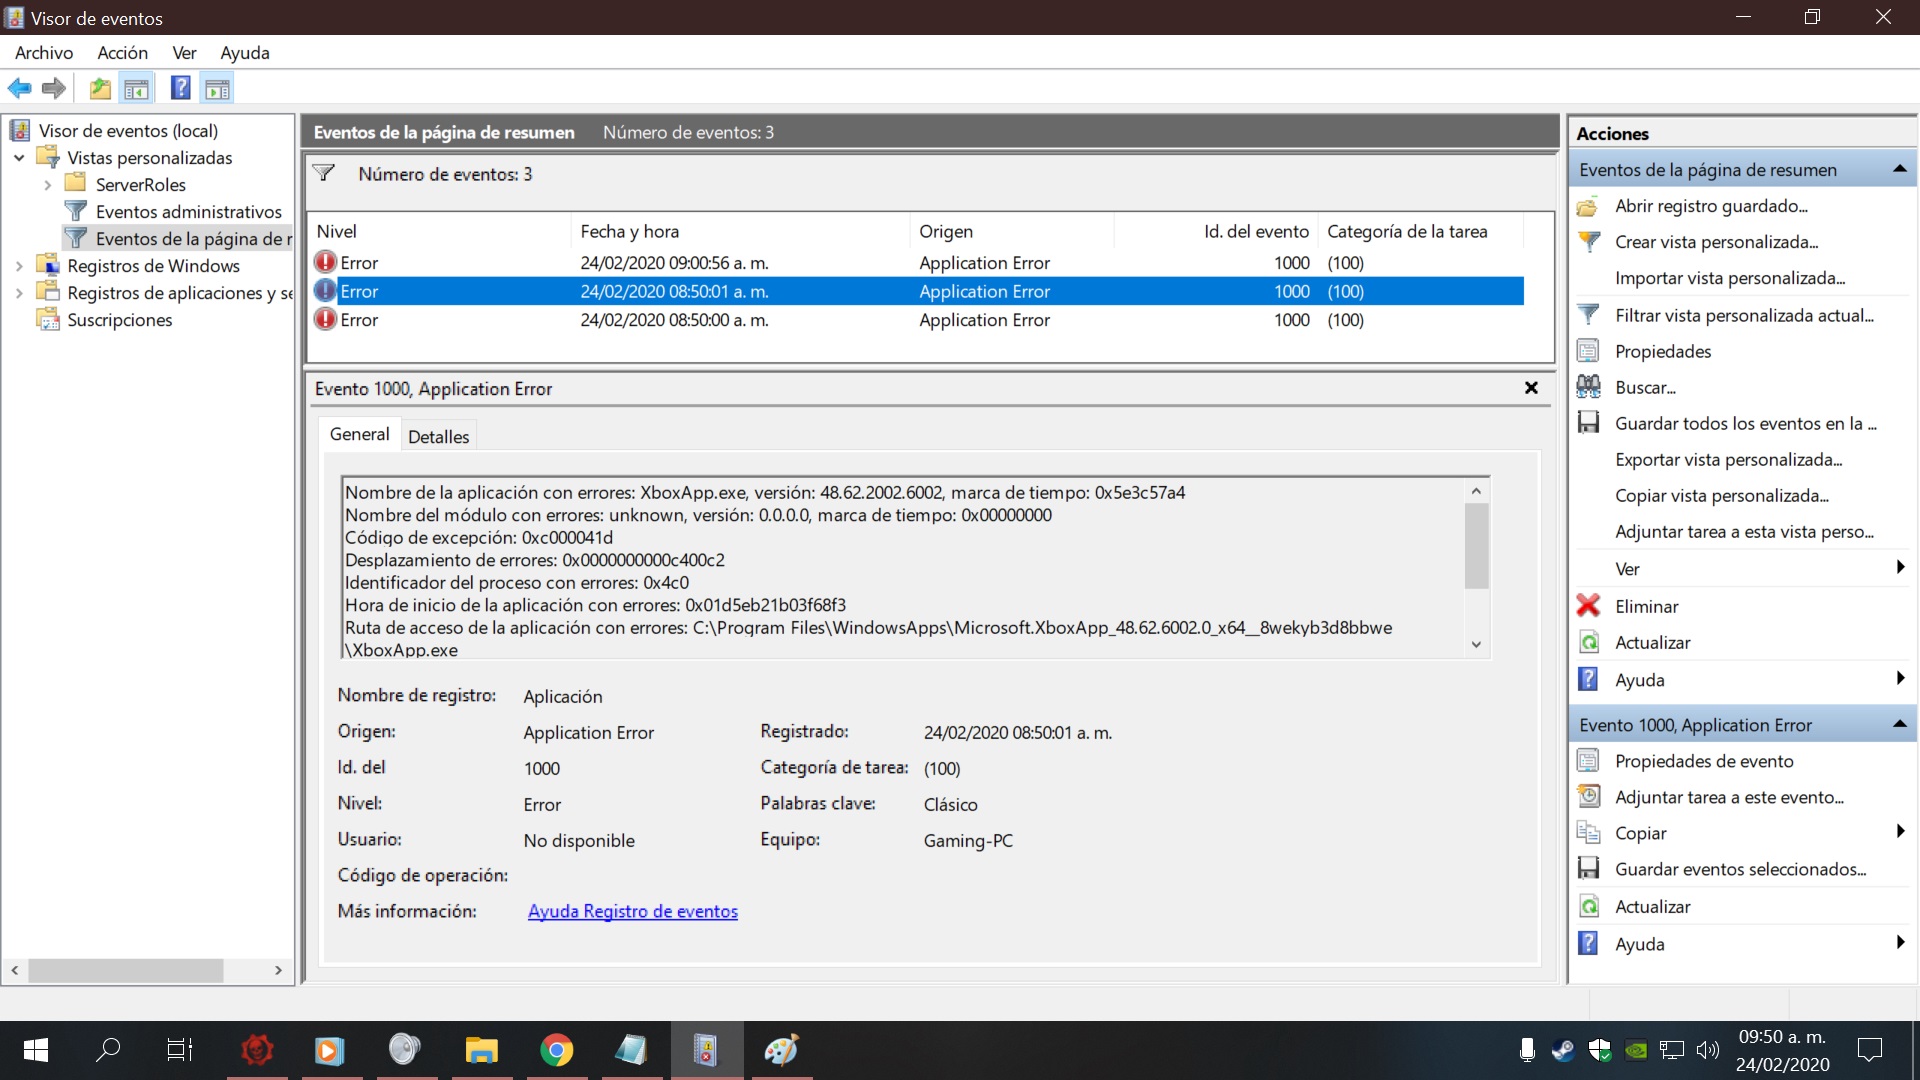Click the Adjuntar tarea a este evento icon
This screenshot has height=1080, width=1920.
tap(1588, 797)
